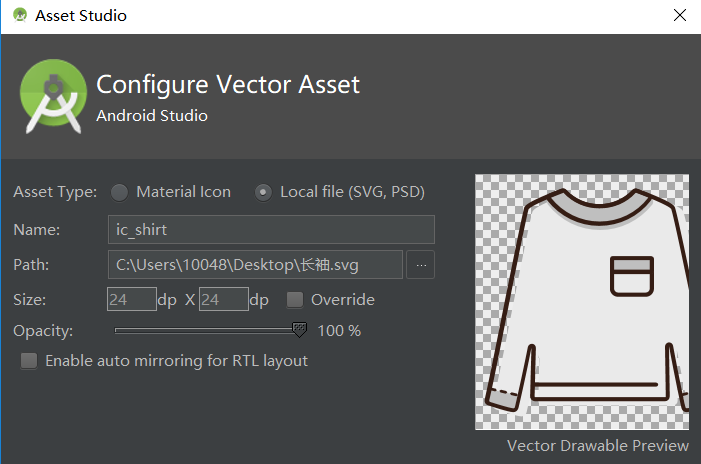Screen dimensions: 701x464
Task: Click the shirt vector drawable preview
Action: click(x=582, y=302)
